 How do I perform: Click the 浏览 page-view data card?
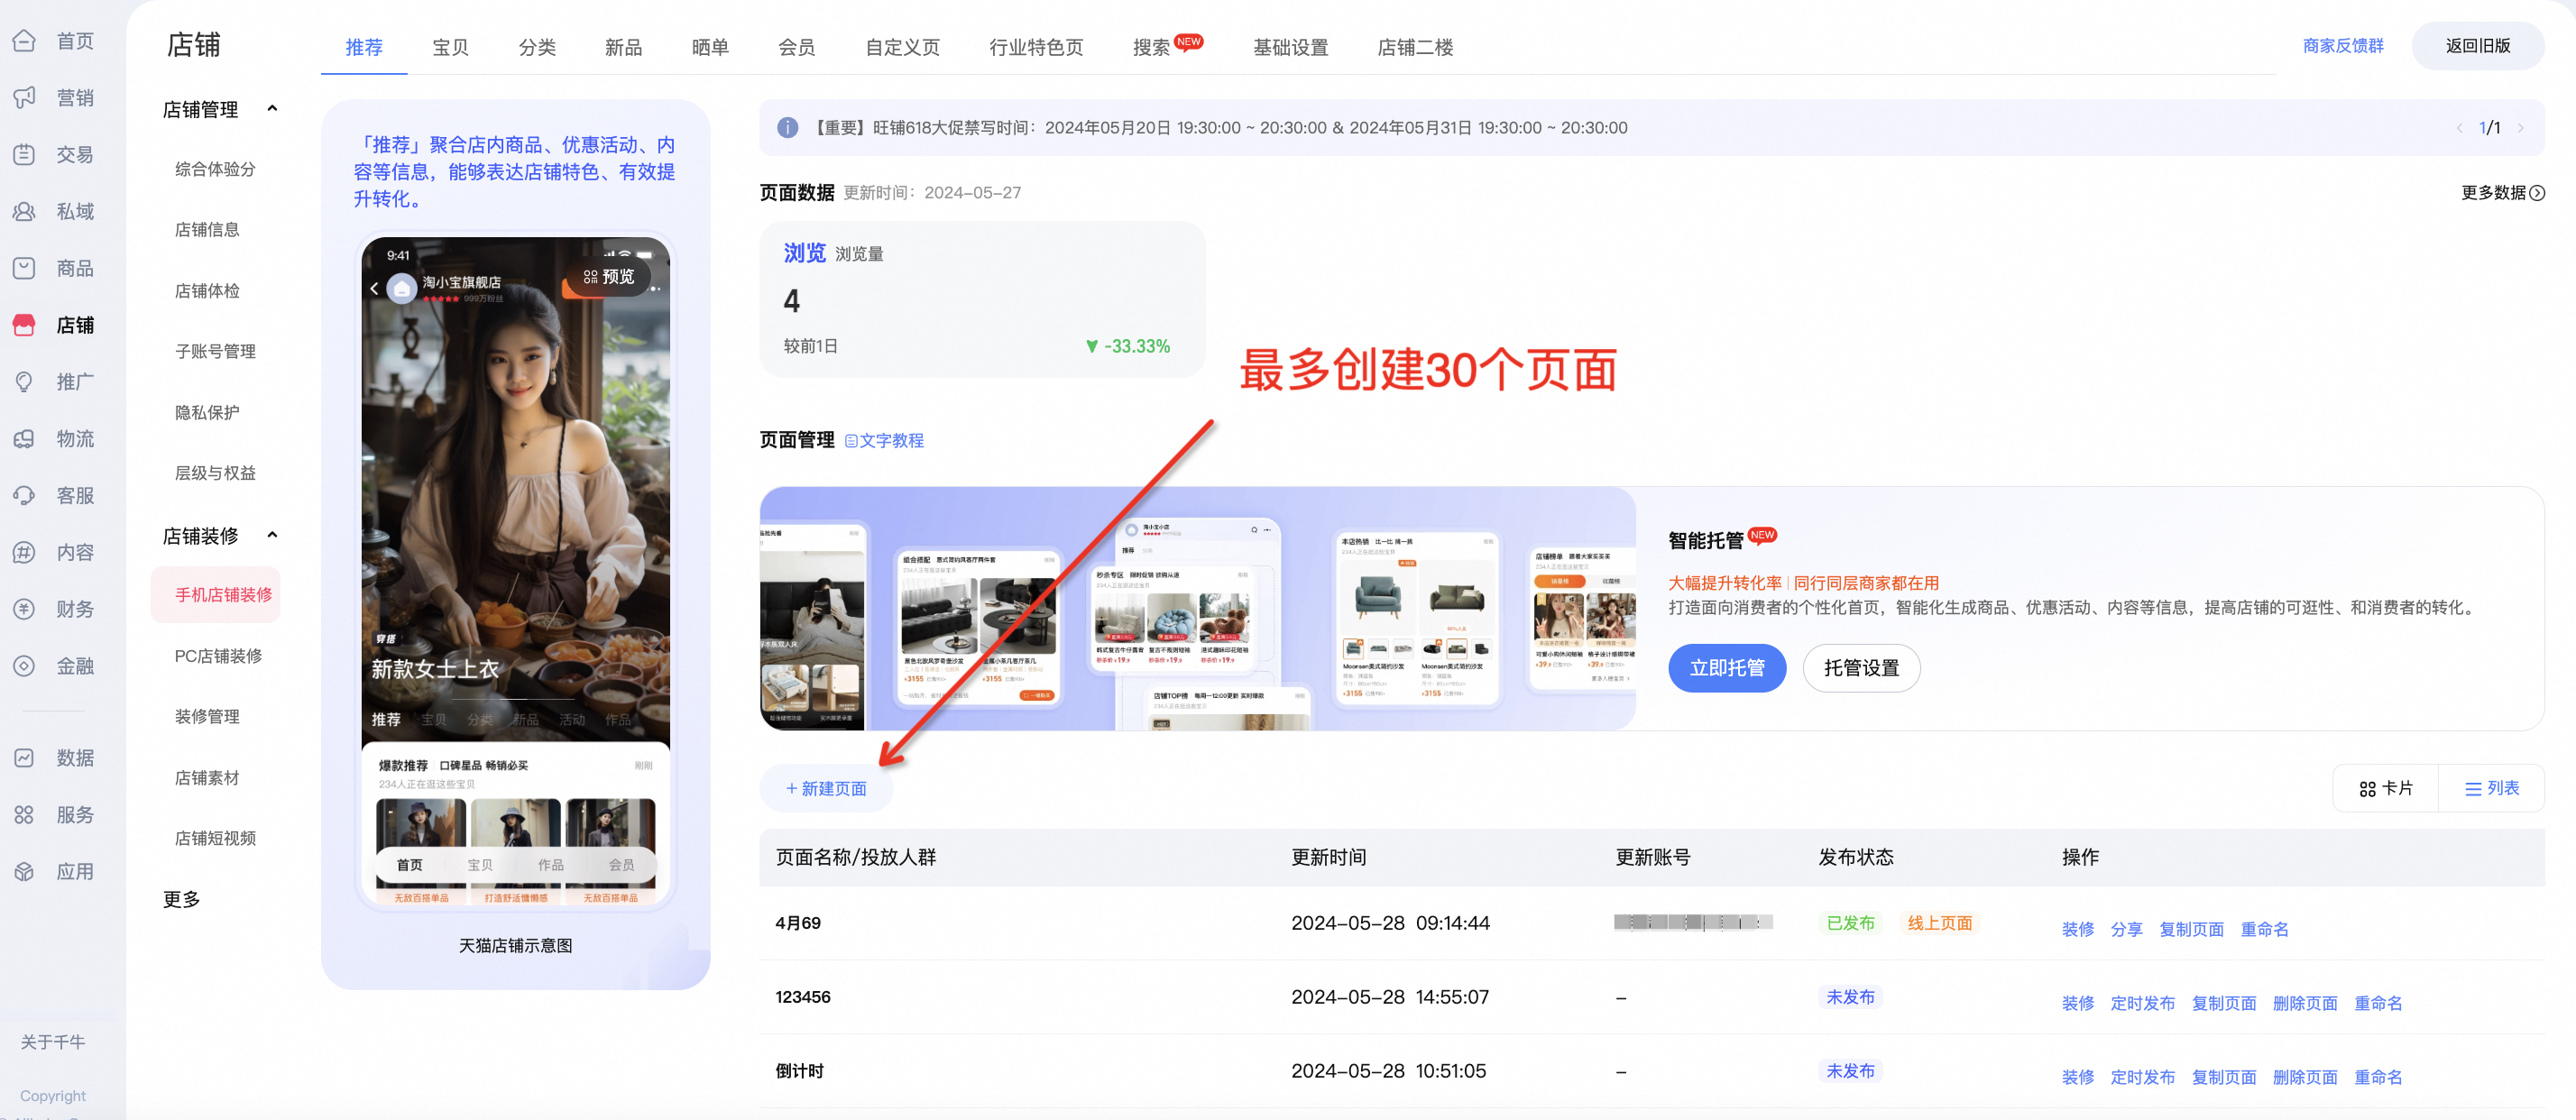coord(982,299)
